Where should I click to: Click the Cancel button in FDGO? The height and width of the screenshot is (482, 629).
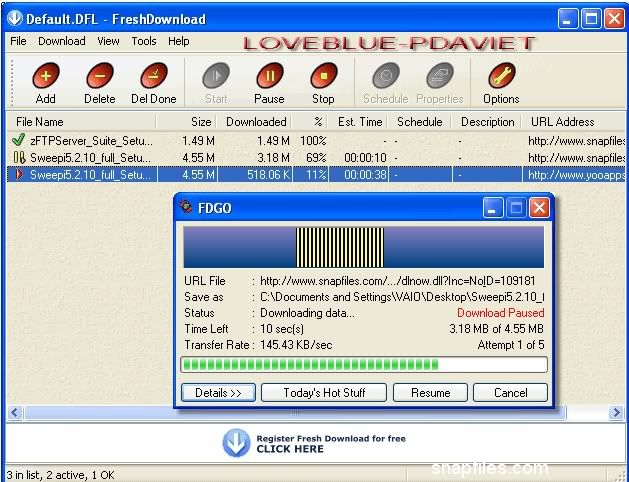pos(510,393)
